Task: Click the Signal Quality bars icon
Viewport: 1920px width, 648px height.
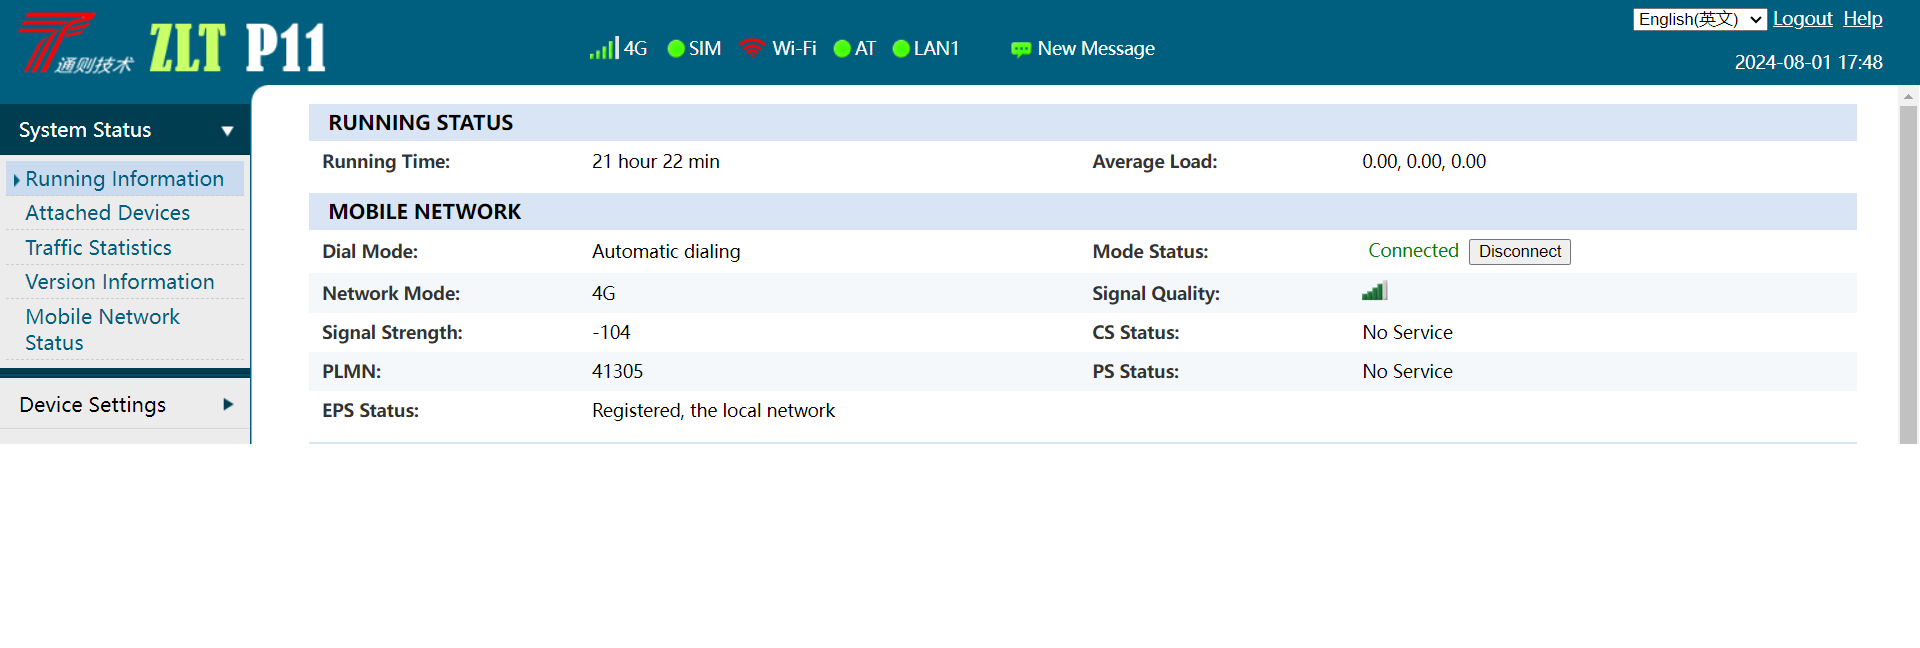Action: click(x=1375, y=291)
